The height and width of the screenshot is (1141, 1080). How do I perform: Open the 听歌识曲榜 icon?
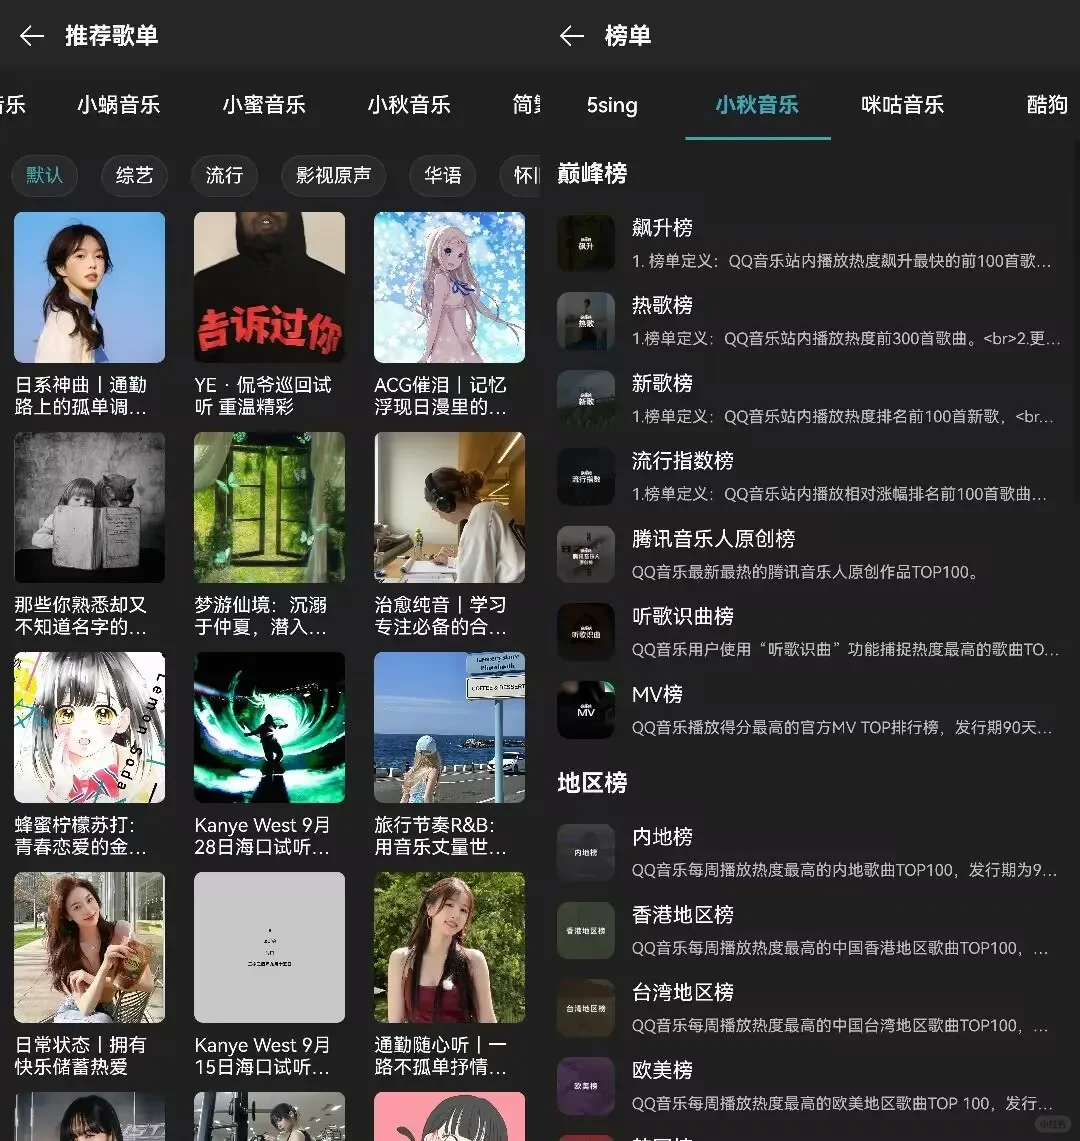tap(586, 632)
